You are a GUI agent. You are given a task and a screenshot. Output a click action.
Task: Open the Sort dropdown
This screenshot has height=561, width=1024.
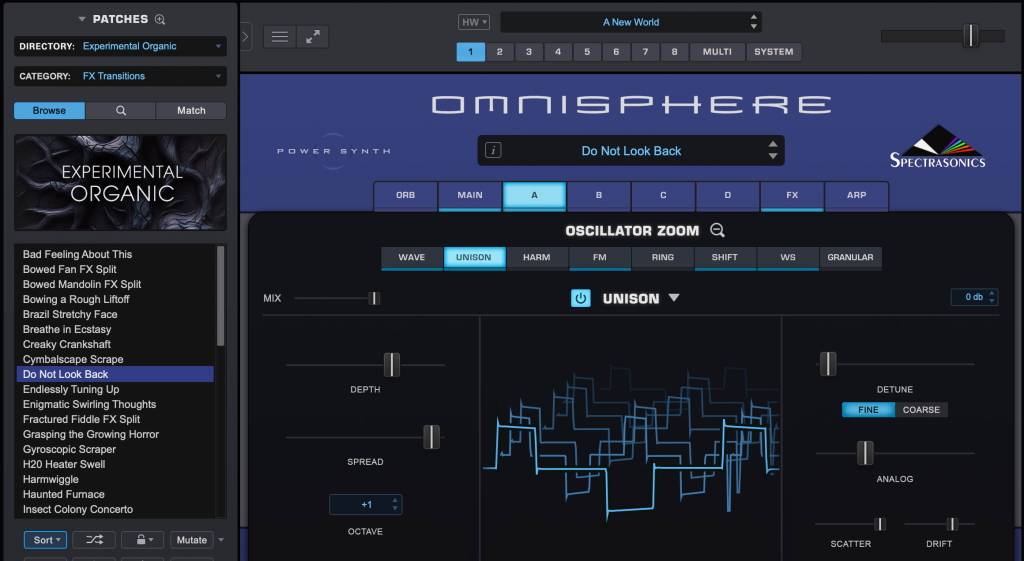coord(46,540)
